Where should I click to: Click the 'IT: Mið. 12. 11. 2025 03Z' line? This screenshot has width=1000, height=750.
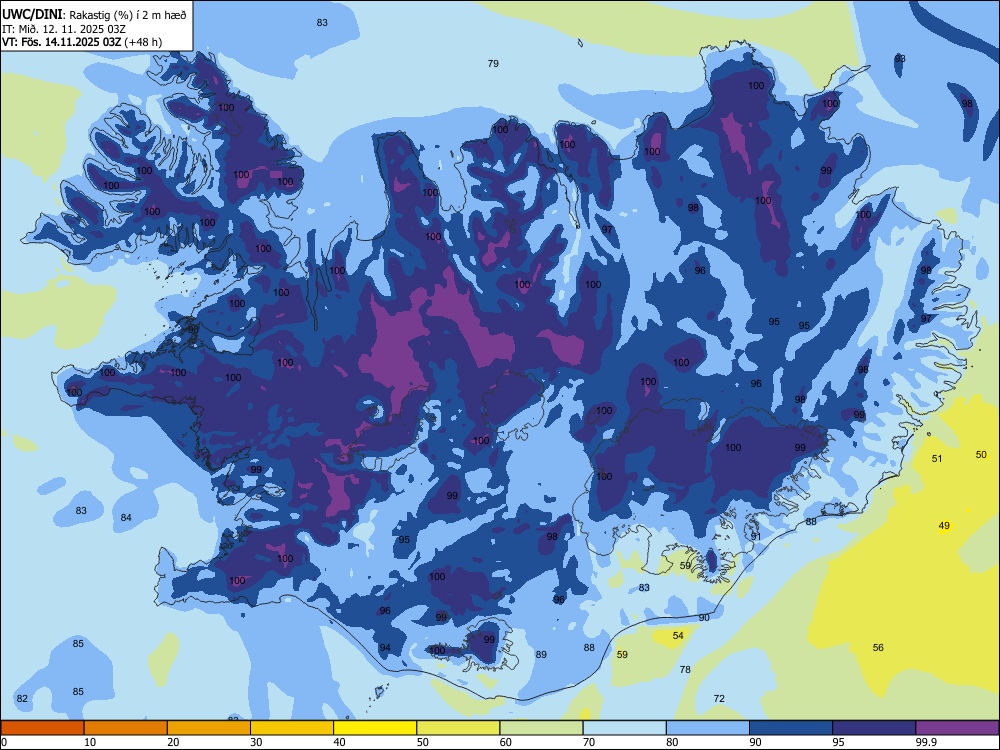[x=65, y=29]
